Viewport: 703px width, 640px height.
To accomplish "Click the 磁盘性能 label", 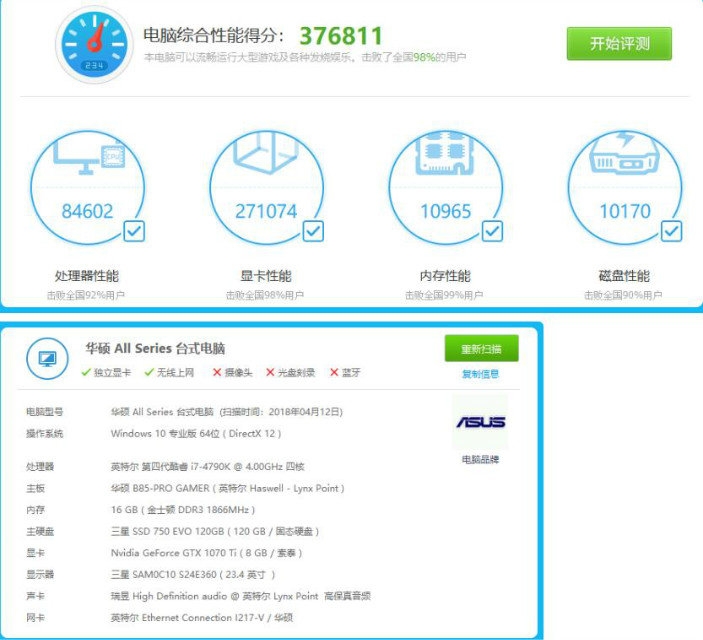I will [x=624, y=276].
